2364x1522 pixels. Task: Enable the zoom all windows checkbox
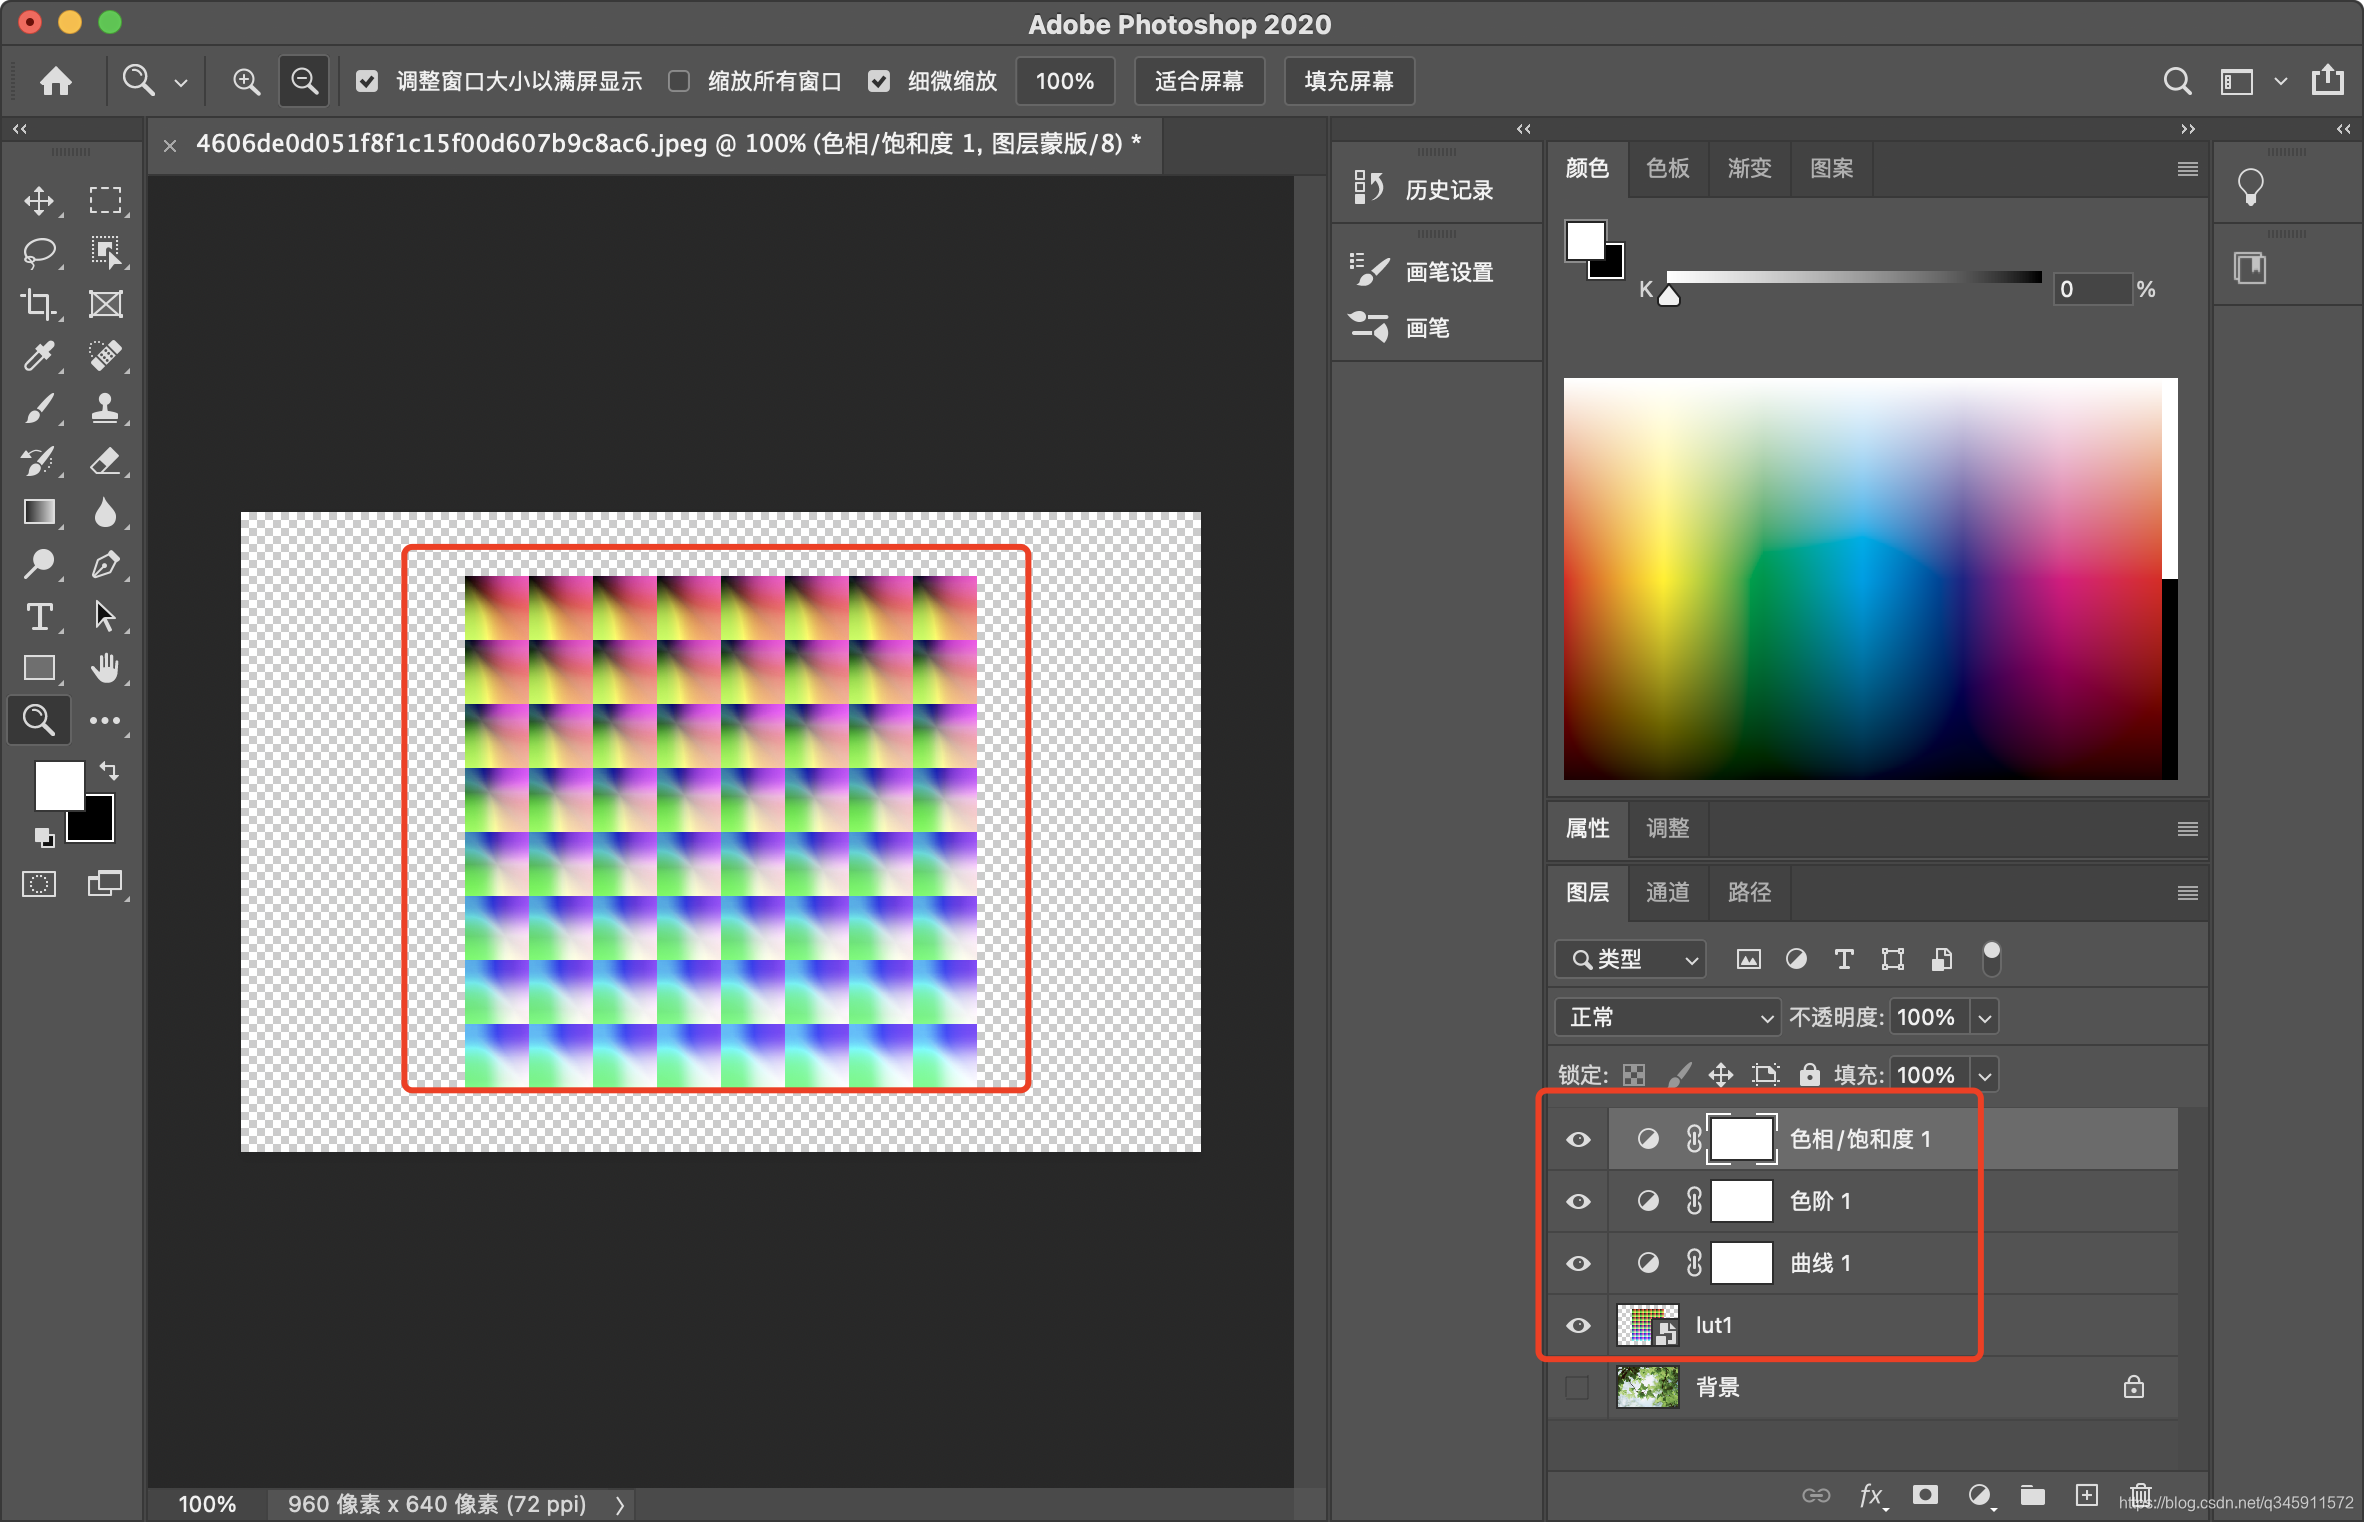pyautogui.click(x=679, y=81)
